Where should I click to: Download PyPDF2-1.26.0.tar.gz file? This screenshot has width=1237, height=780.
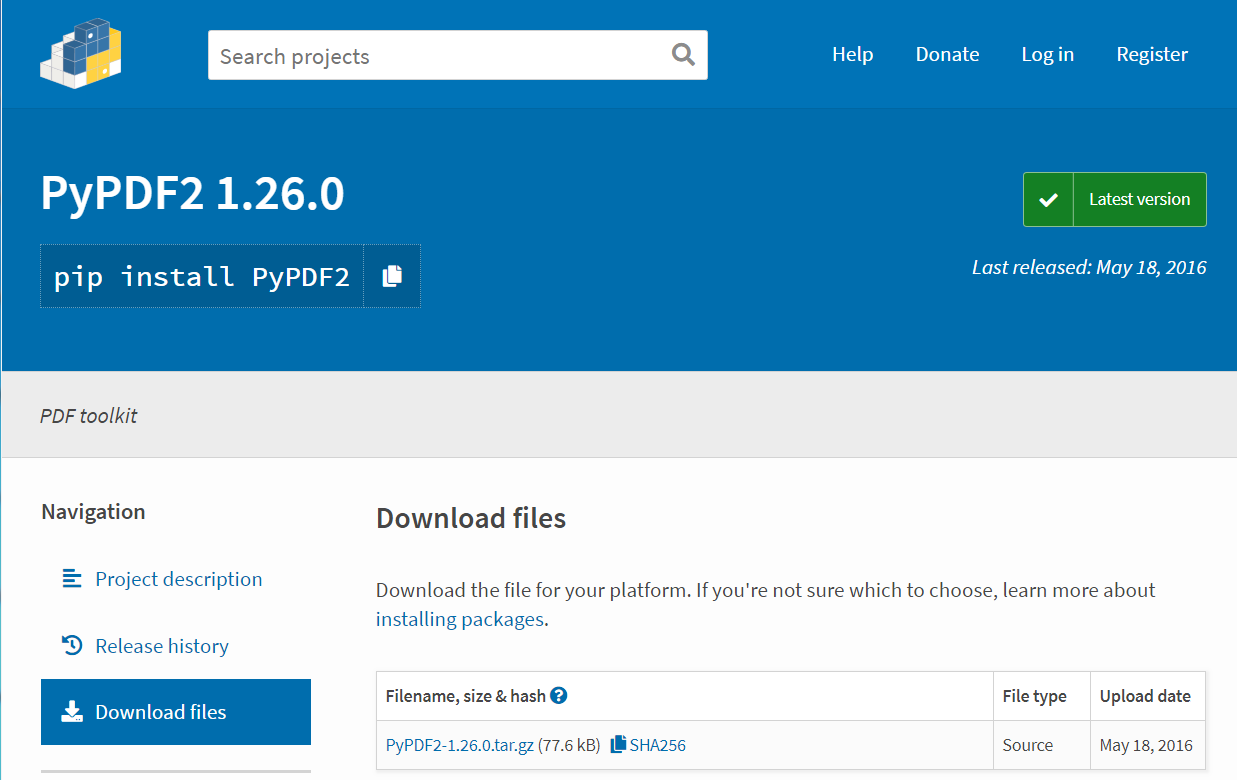point(459,745)
